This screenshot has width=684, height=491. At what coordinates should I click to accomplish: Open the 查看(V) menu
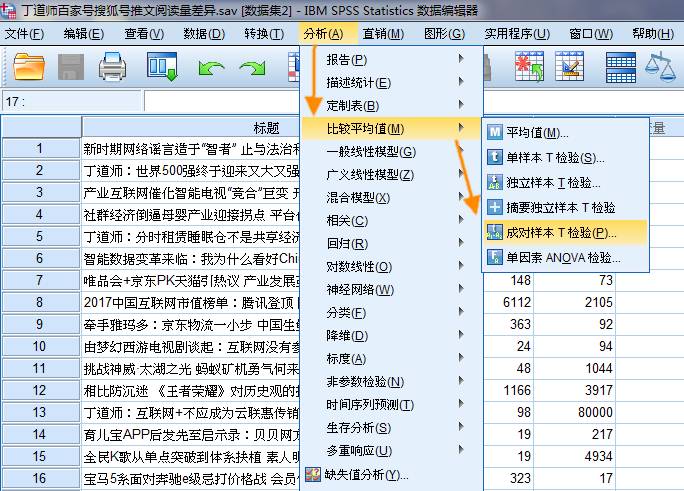(144, 34)
